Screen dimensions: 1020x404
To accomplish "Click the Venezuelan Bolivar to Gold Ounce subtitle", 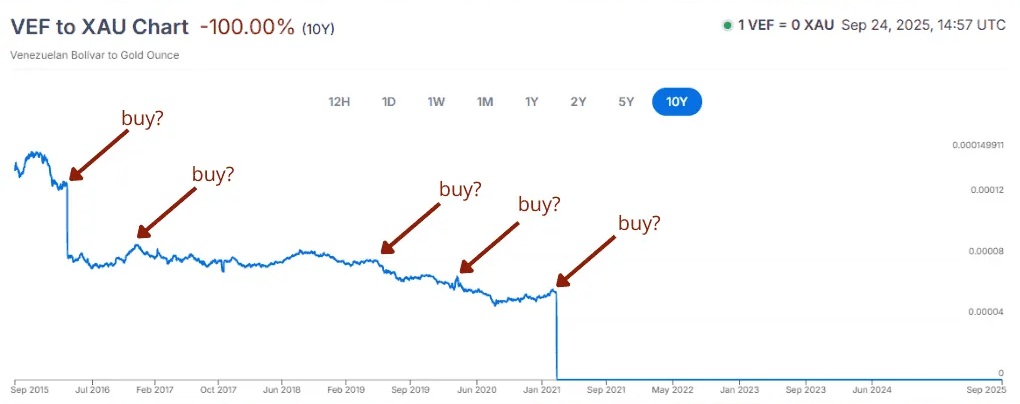I will (x=95, y=55).
